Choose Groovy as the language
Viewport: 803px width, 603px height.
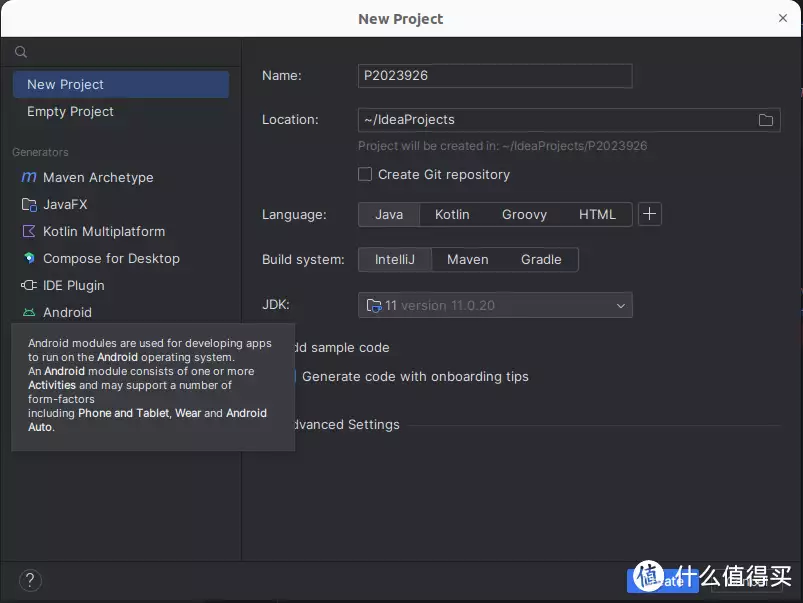(x=524, y=214)
